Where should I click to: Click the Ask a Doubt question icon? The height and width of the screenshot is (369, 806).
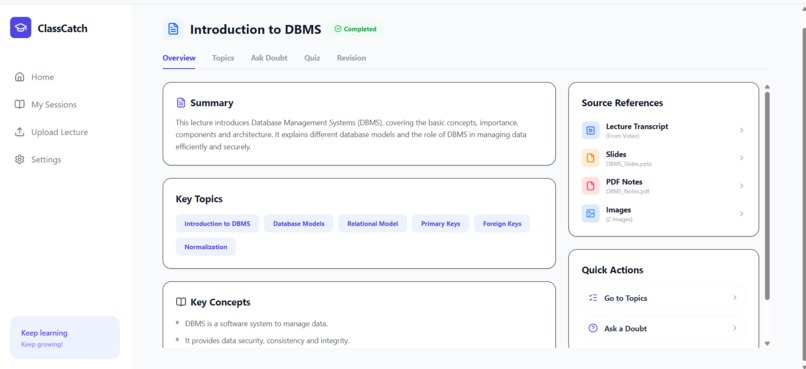pos(593,328)
